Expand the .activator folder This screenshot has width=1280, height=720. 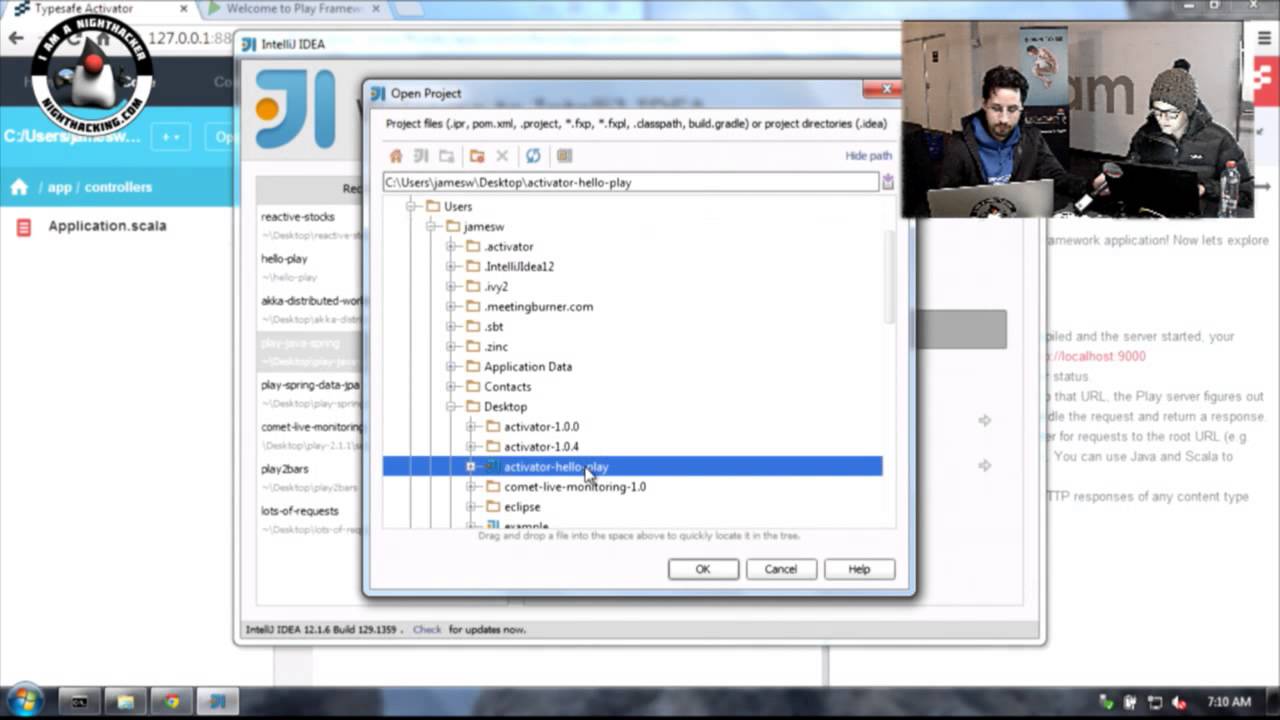click(451, 247)
